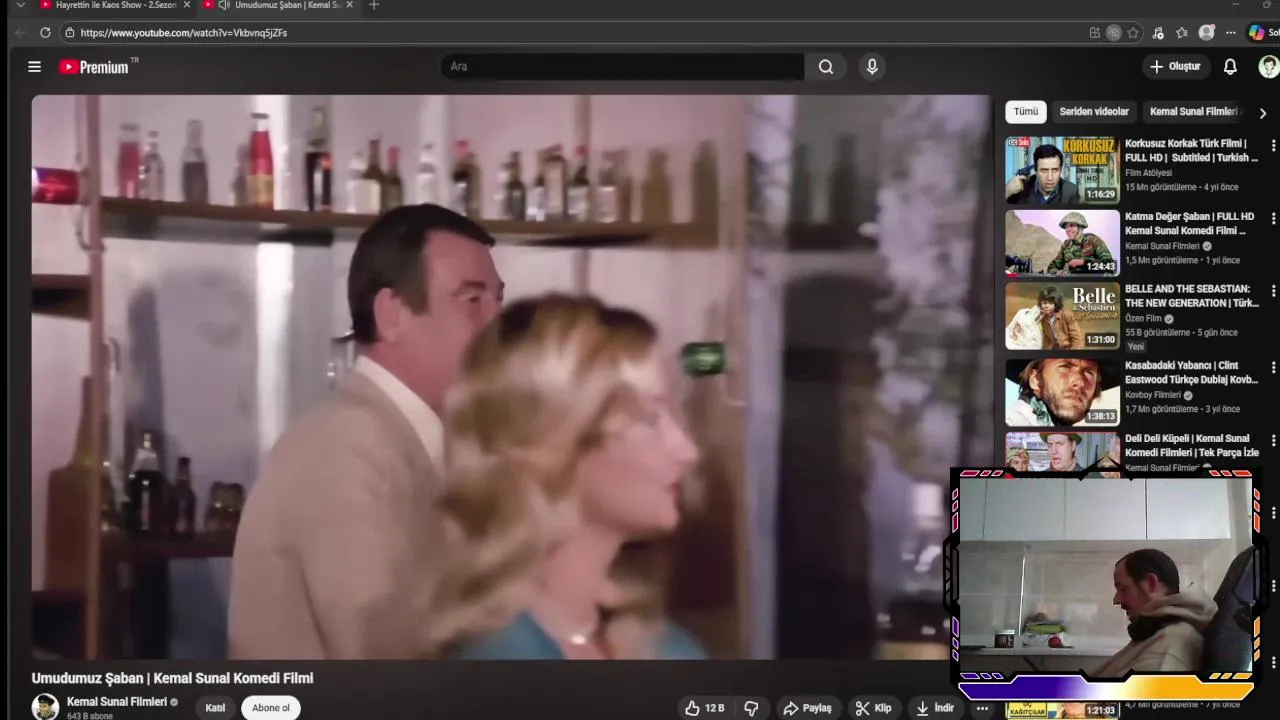Open the notifications bell
The height and width of the screenshot is (720, 1280).
(1230, 67)
